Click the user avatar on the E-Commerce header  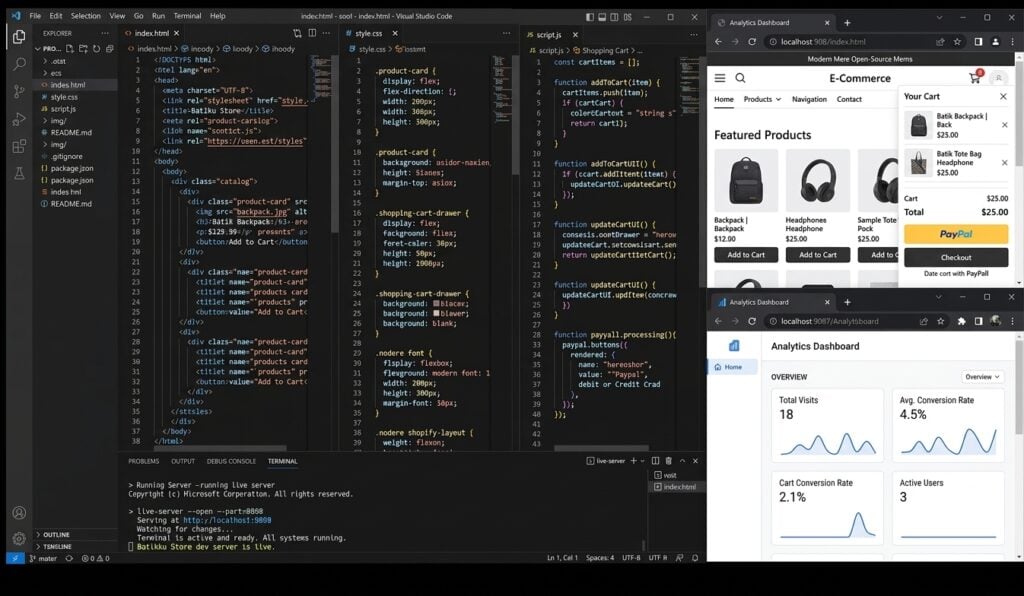[998, 78]
